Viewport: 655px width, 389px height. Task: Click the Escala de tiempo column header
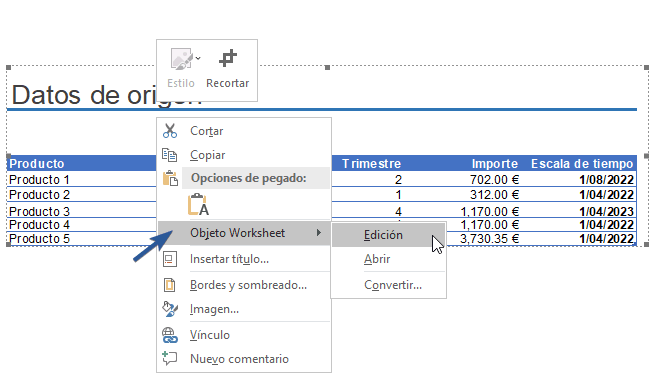coord(582,163)
